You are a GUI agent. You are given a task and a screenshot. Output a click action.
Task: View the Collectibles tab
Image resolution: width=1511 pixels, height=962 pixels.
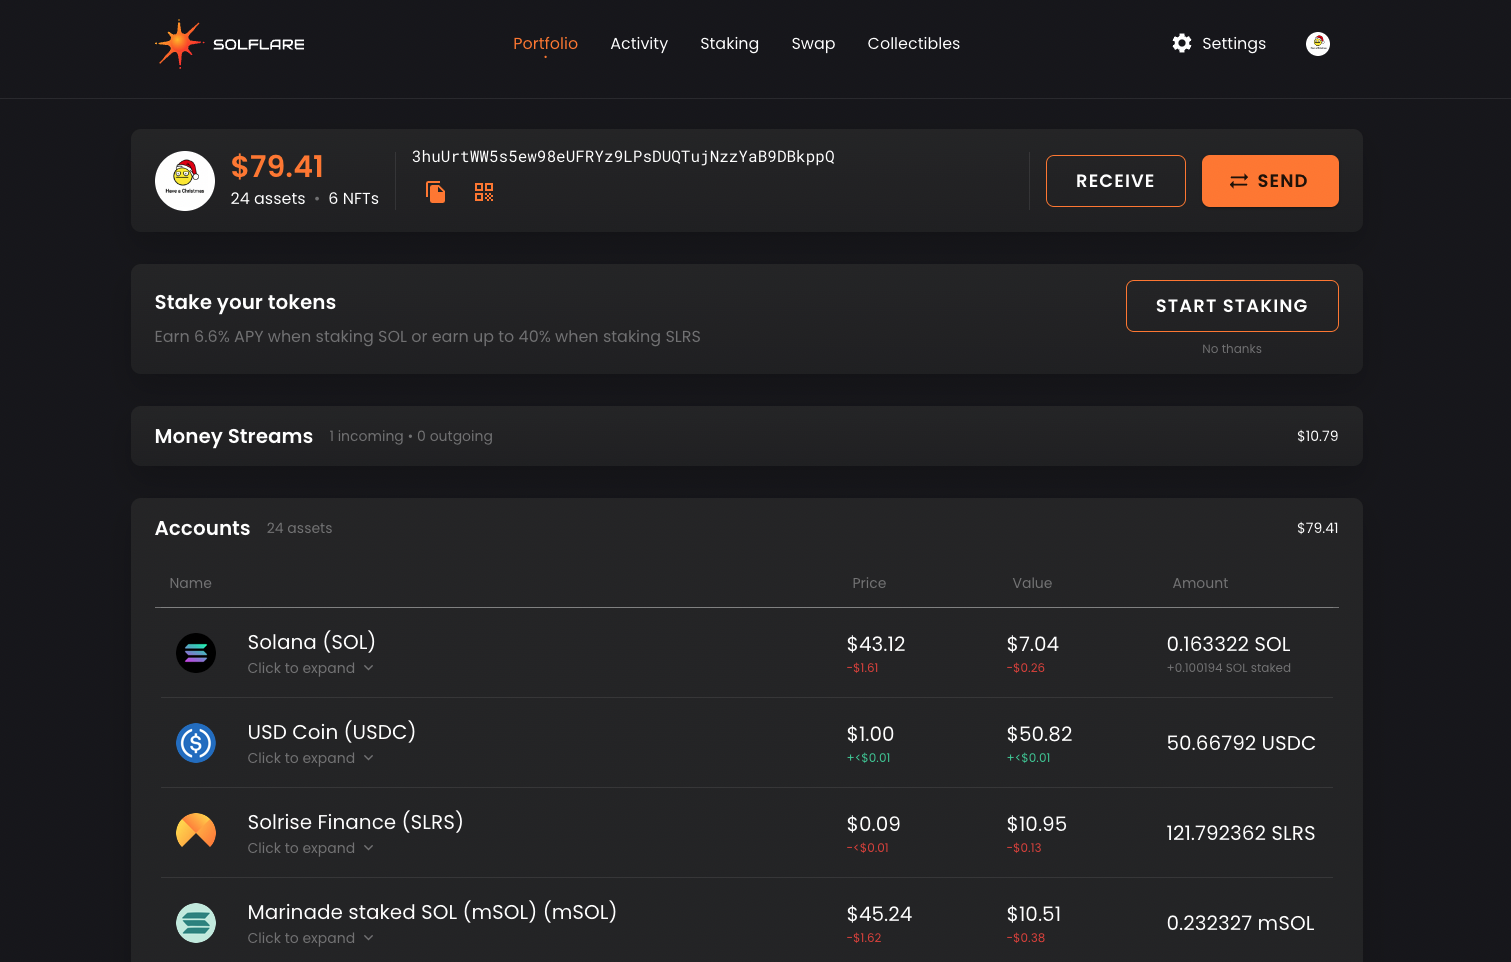tap(913, 43)
